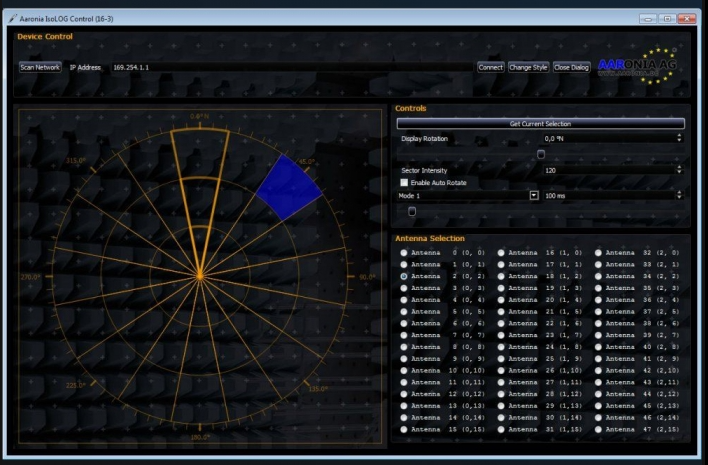
Task: Click the Change Style button
Action: (x=528, y=67)
